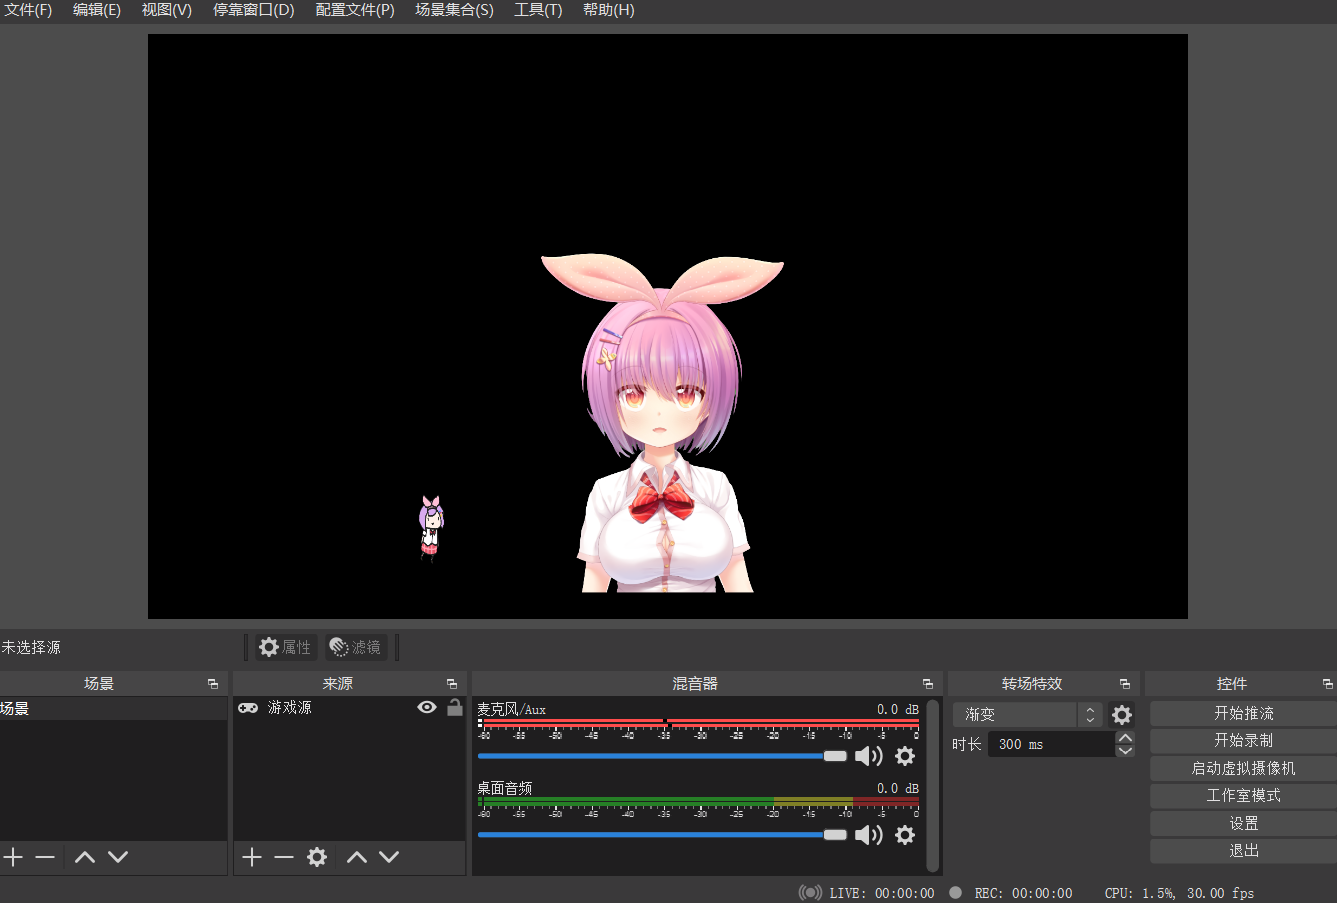The width and height of the screenshot is (1337, 903).
Task: Hide the 游戏源 source with eye icon
Action: pos(427,708)
